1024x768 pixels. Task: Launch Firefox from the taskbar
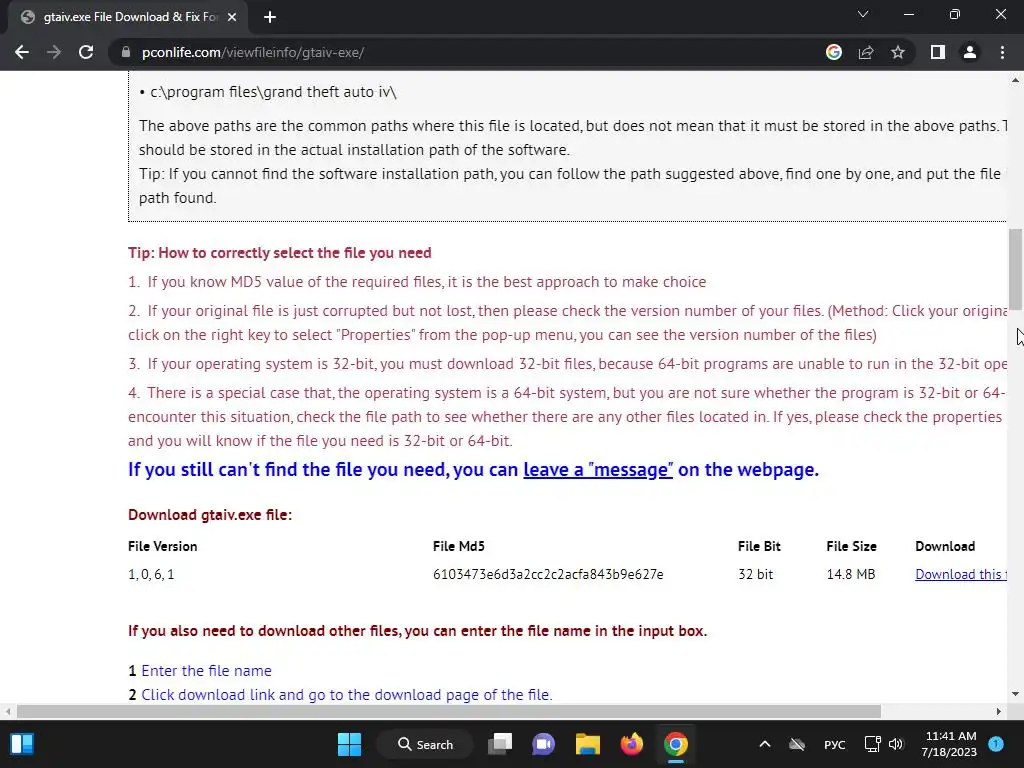point(632,744)
